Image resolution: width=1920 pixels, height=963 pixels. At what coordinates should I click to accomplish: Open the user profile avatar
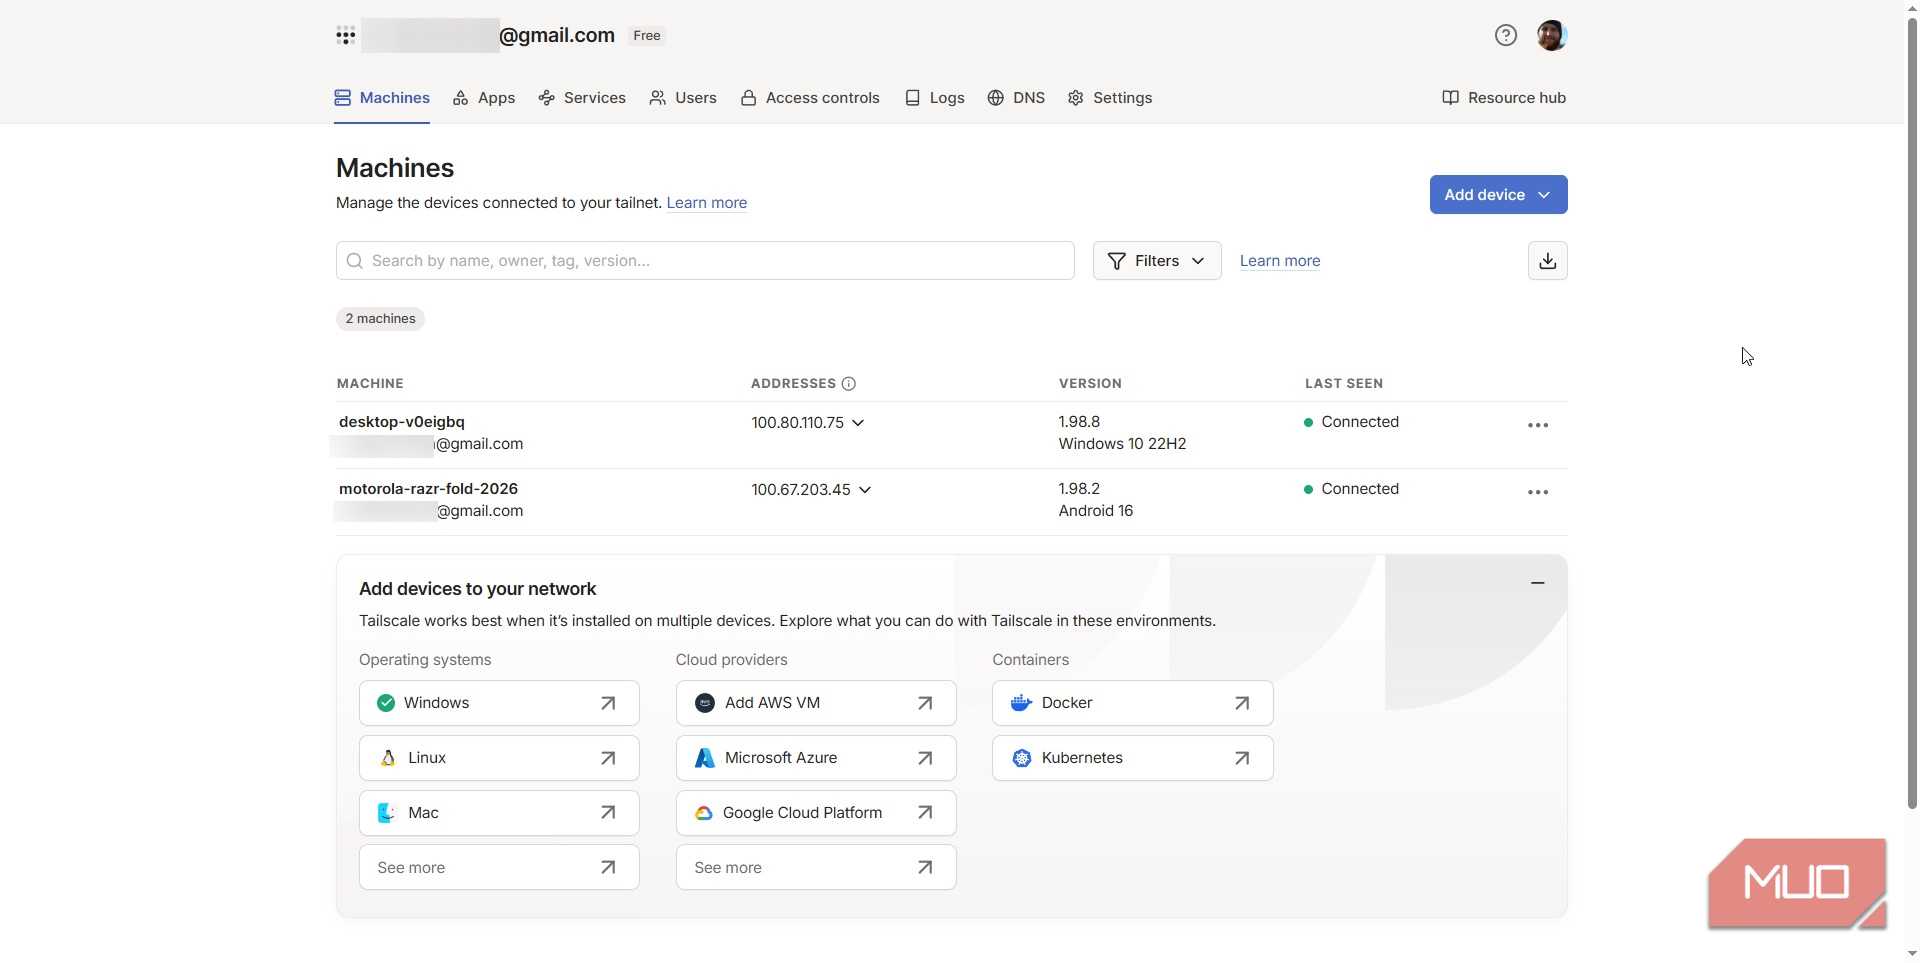pos(1551,36)
